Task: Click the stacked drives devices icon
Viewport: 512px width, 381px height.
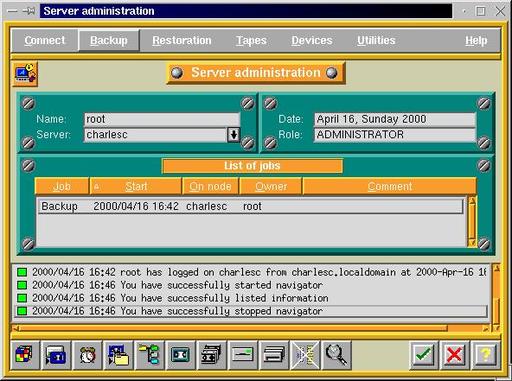Action: tap(273, 355)
